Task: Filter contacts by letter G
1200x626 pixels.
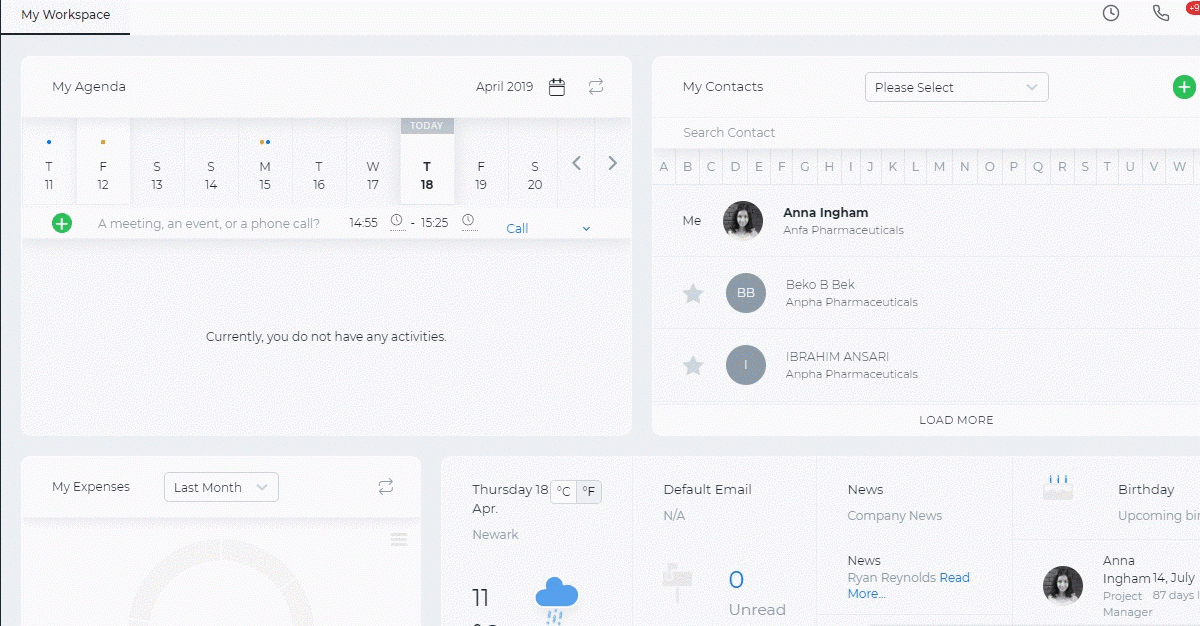Action: [805, 167]
